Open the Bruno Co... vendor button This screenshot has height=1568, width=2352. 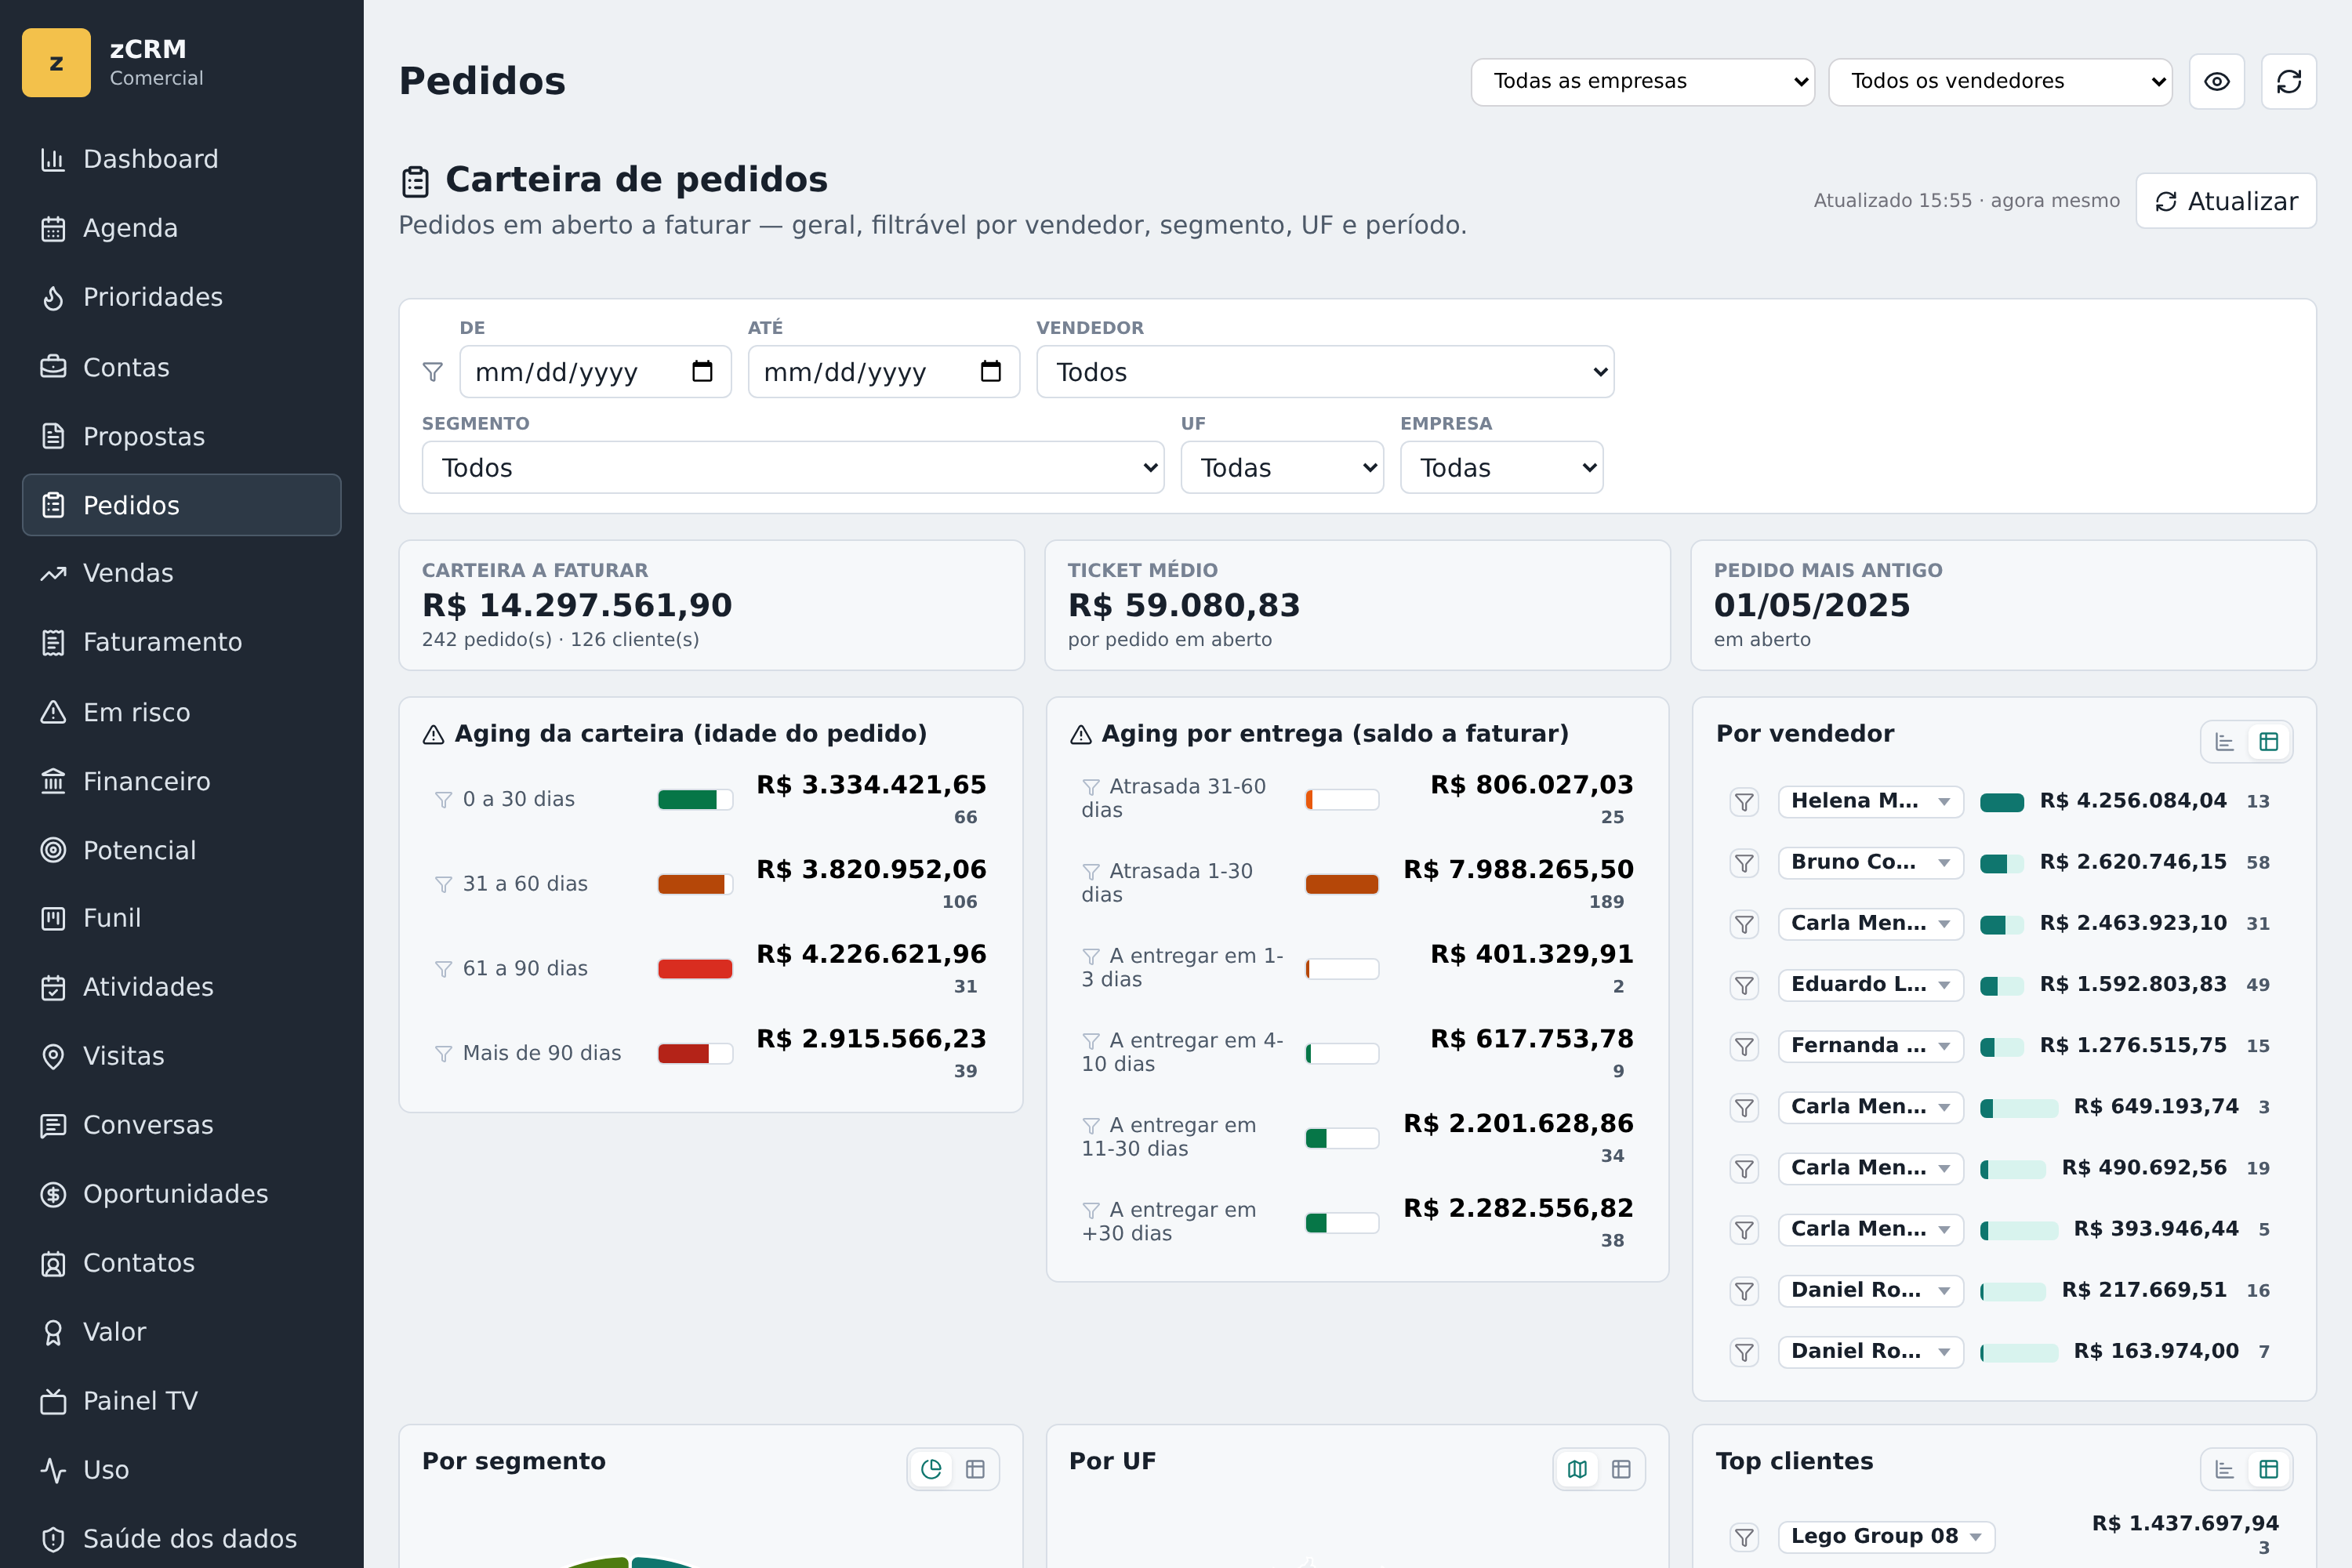pyautogui.click(x=1870, y=862)
